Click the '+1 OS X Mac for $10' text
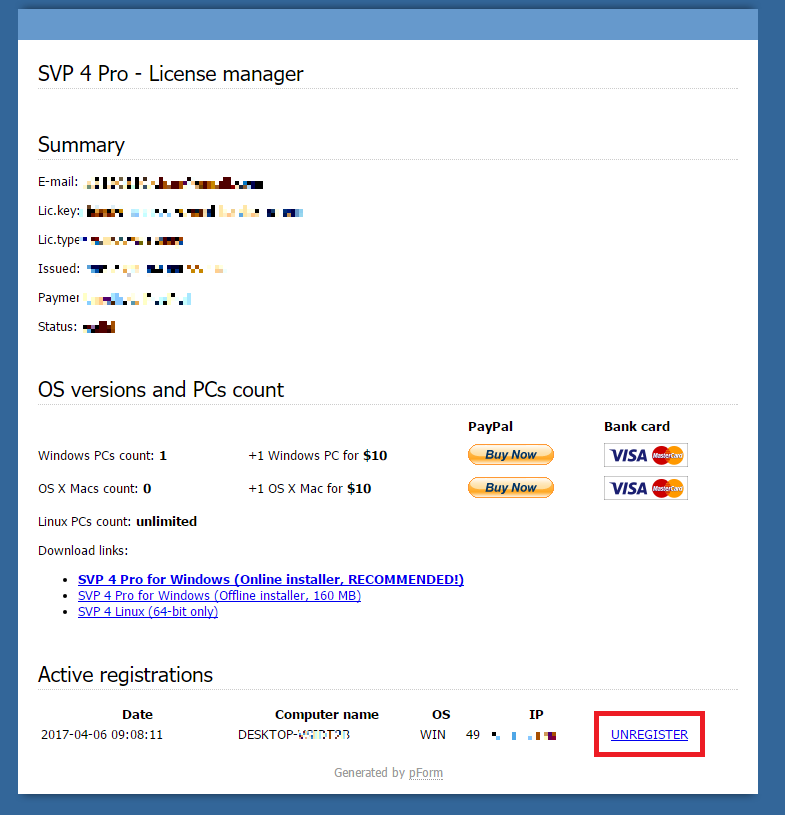 (310, 489)
